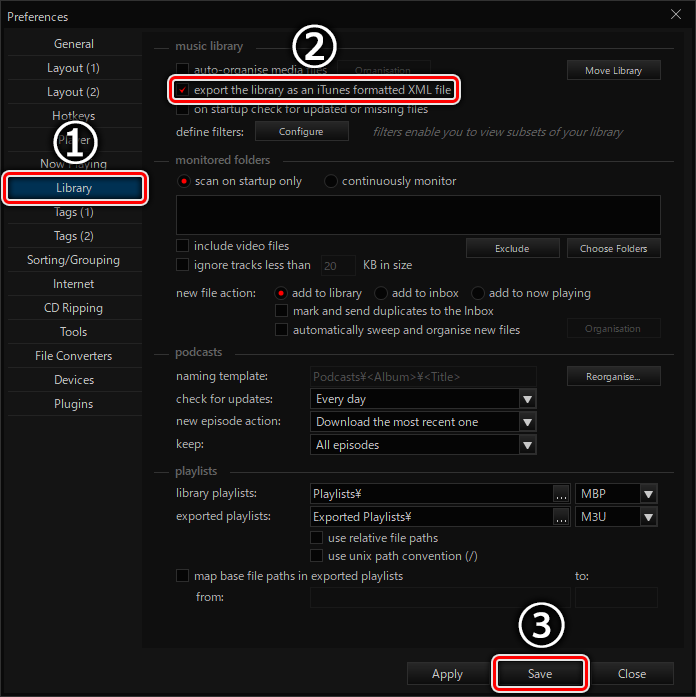Open the General preferences tab

click(x=74, y=44)
